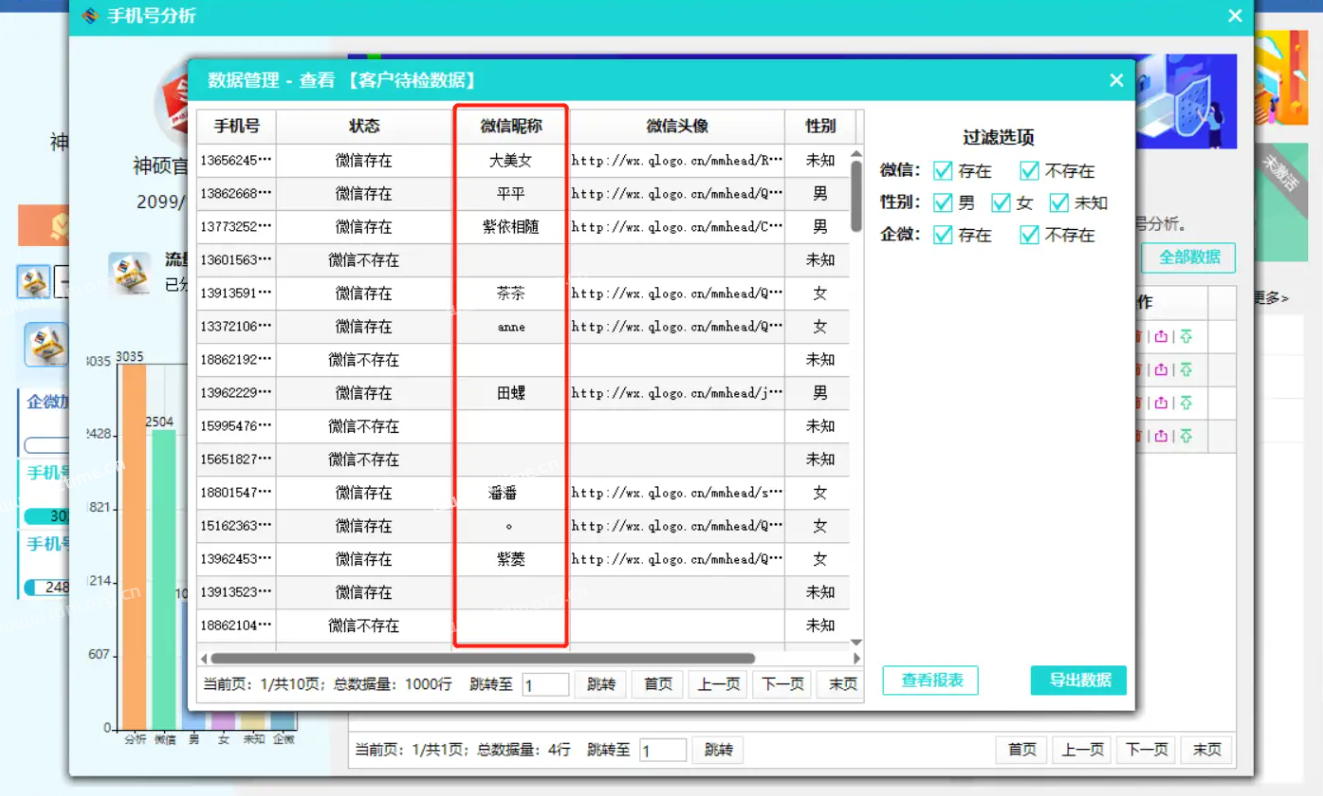Click the orange 3035 分析 chart bar

(133, 546)
